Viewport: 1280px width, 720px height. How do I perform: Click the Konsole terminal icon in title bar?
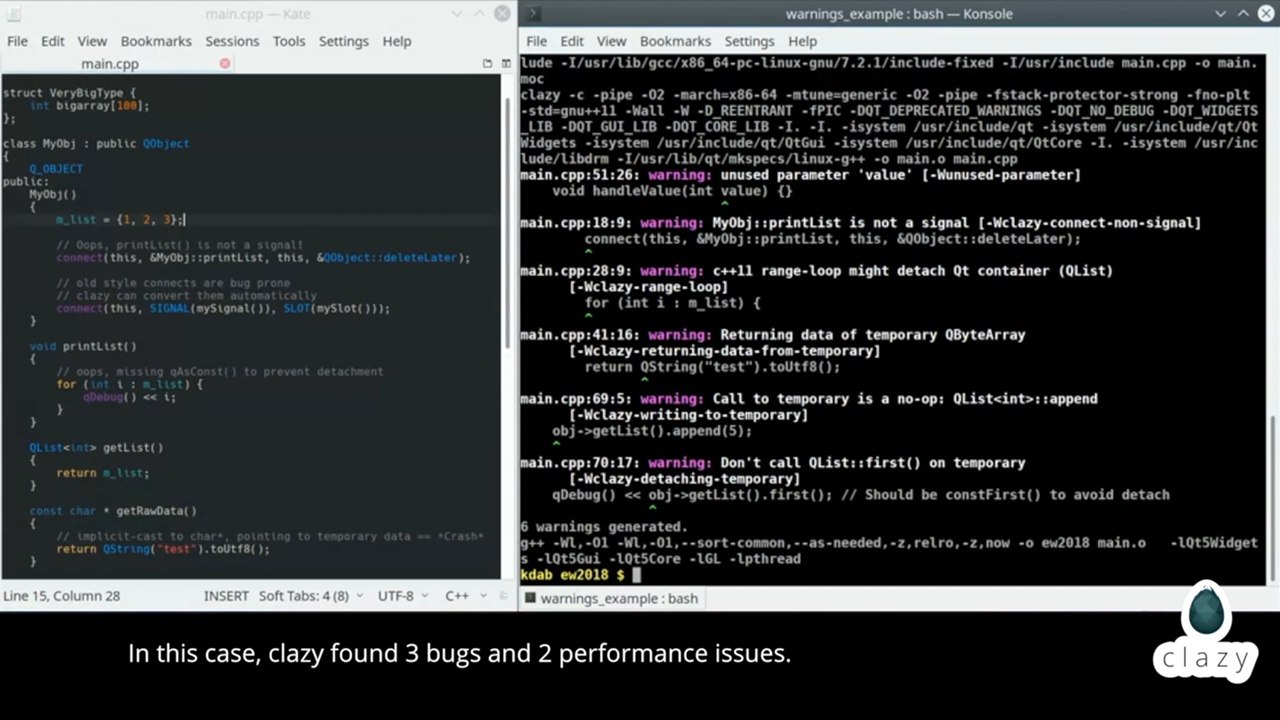coord(534,14)
